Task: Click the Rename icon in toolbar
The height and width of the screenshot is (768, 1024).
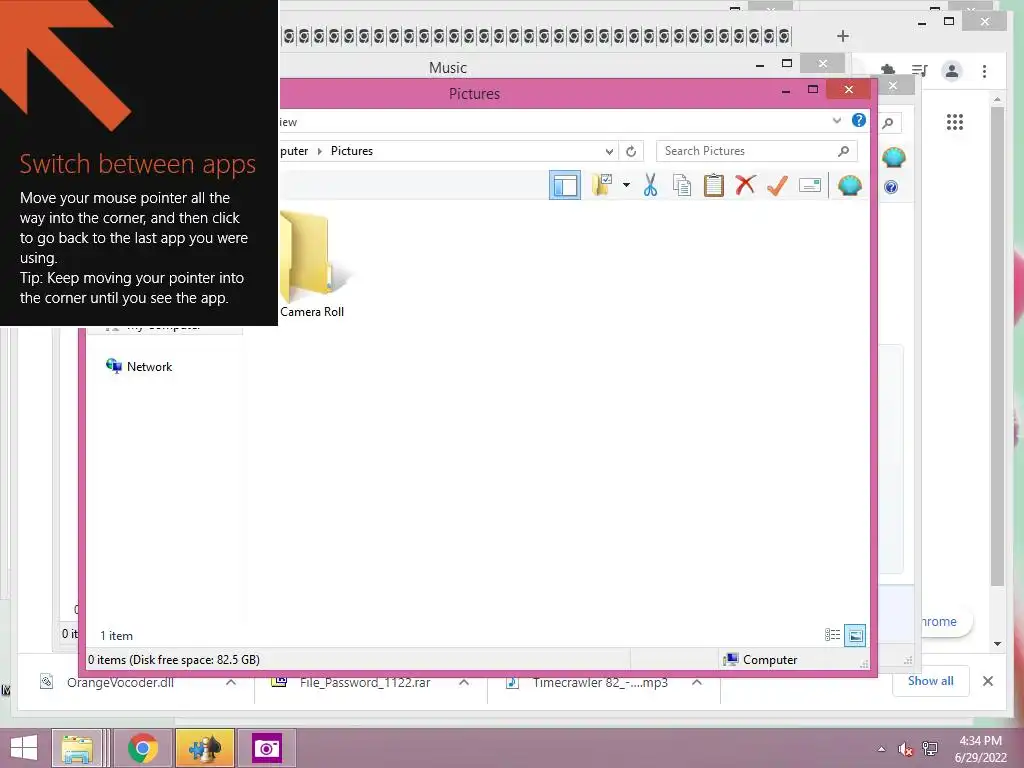Action: [810, 185]
